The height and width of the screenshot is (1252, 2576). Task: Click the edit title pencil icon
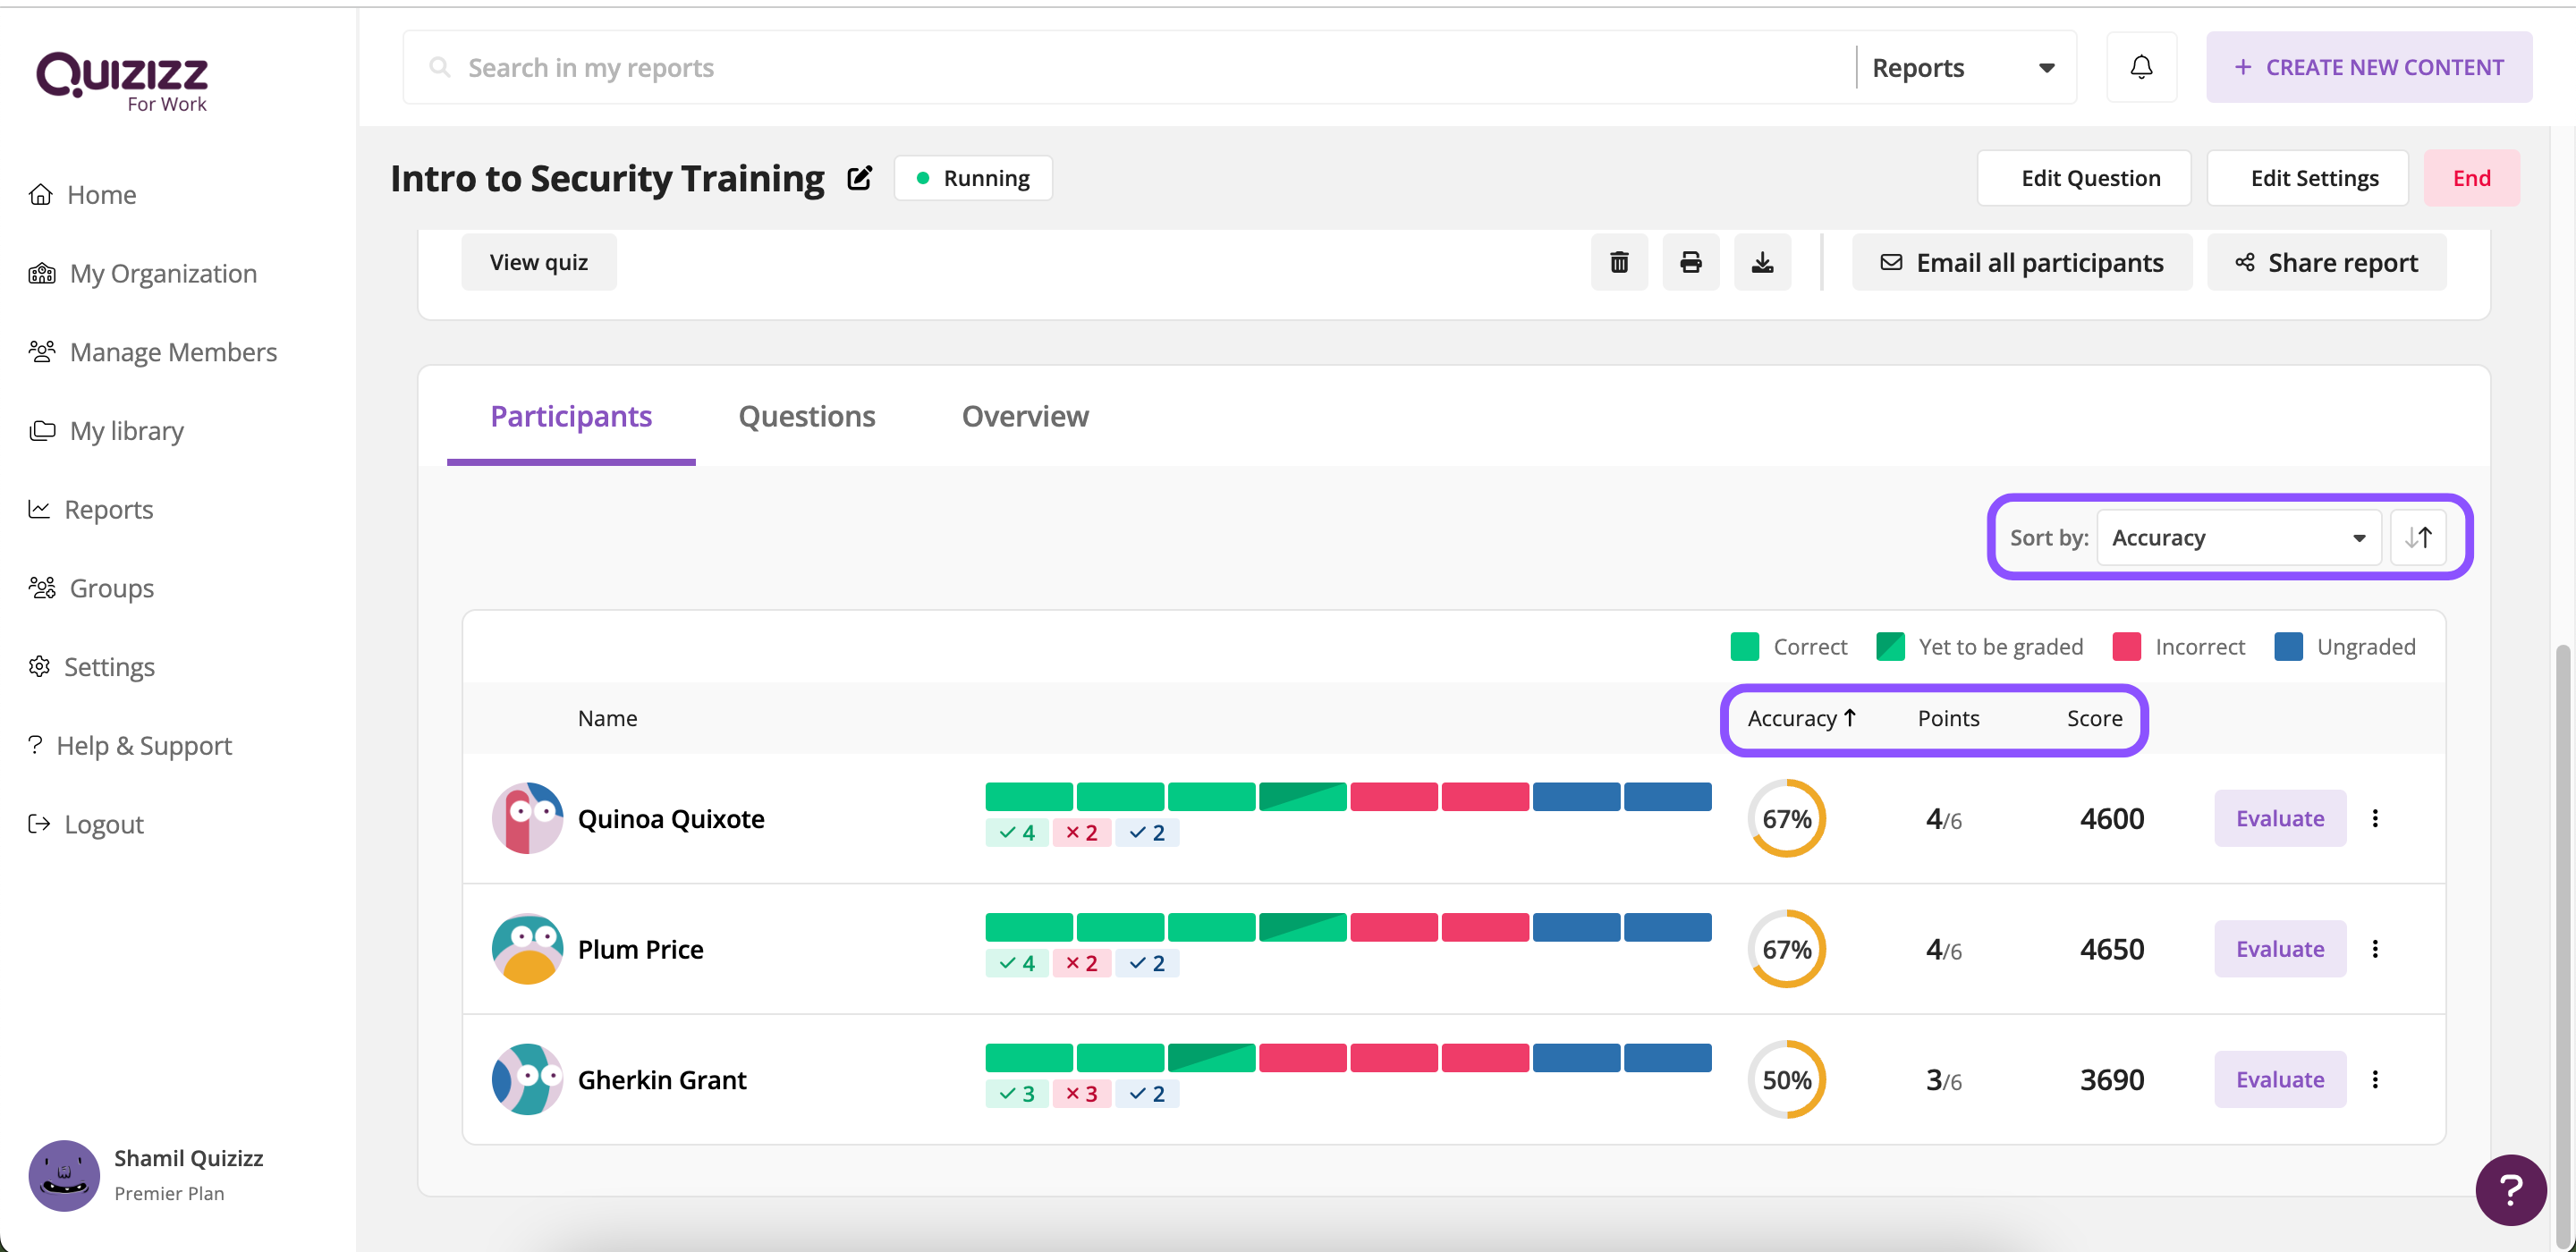click(x=860, y=178)
